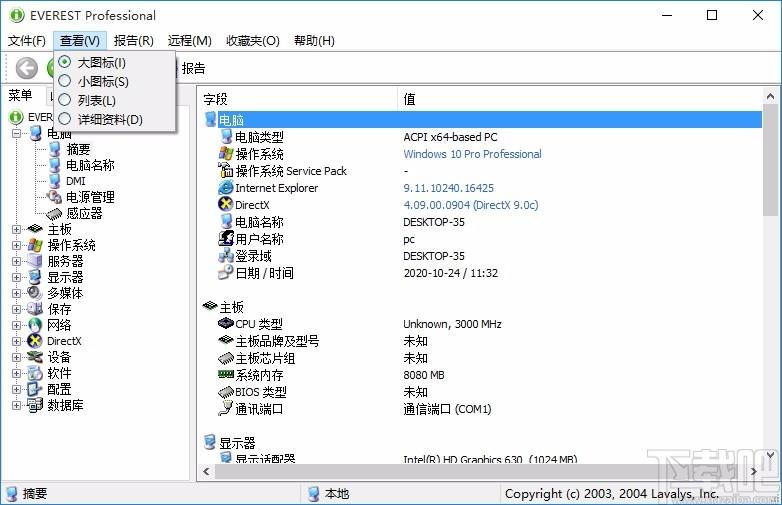782x505 pixels.
Task: Open the DirectX 9.0c version link
Action: [471, 205]
